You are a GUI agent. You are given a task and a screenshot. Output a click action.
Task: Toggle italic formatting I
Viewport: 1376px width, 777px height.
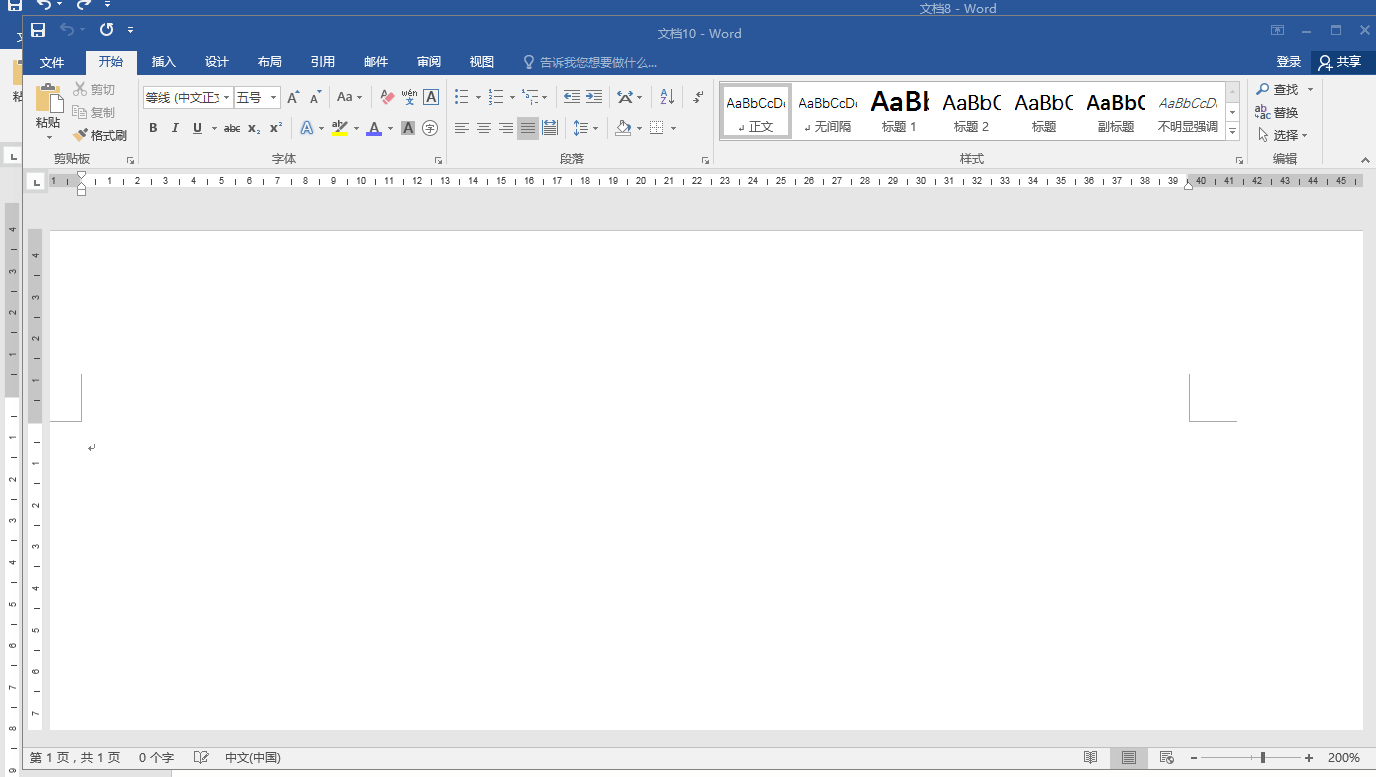pyautogui.click(x=175, y=128)
